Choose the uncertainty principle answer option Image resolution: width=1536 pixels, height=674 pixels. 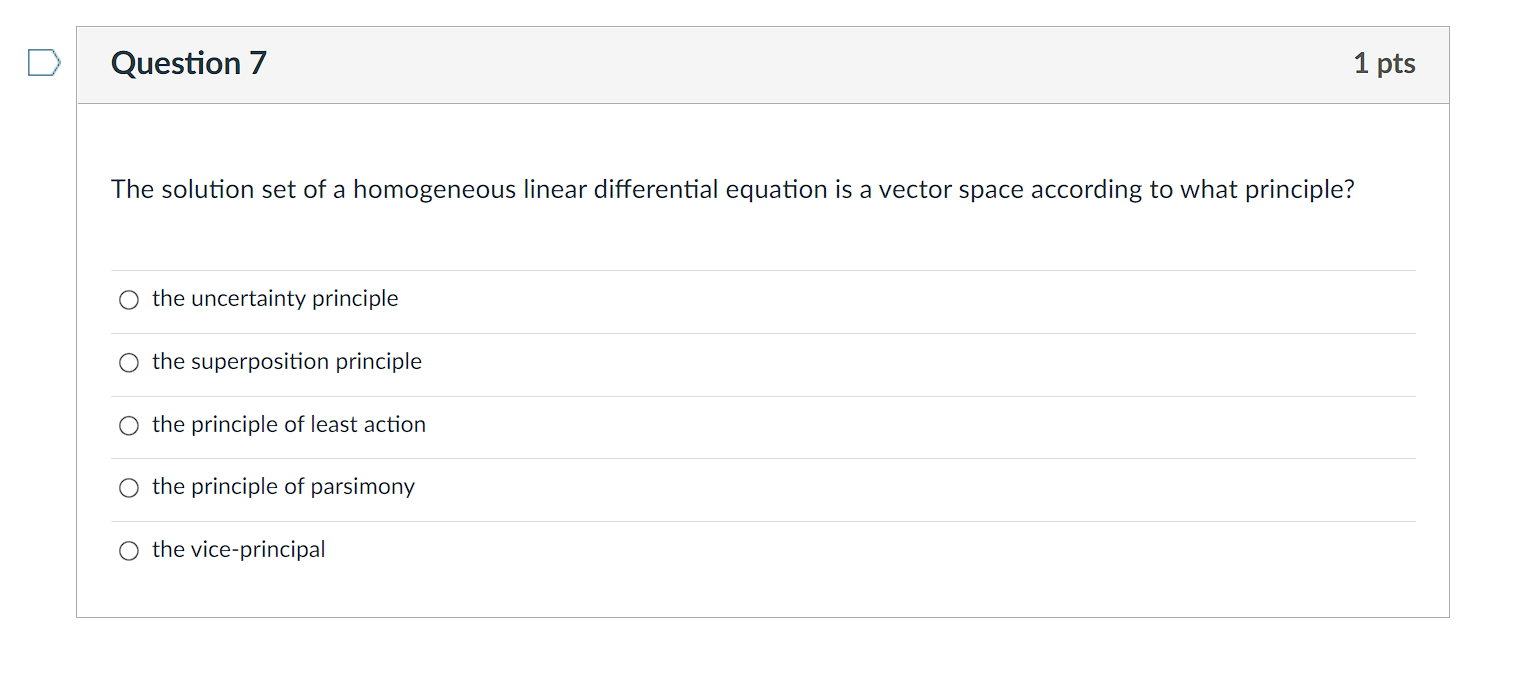[x=274, y=298]
